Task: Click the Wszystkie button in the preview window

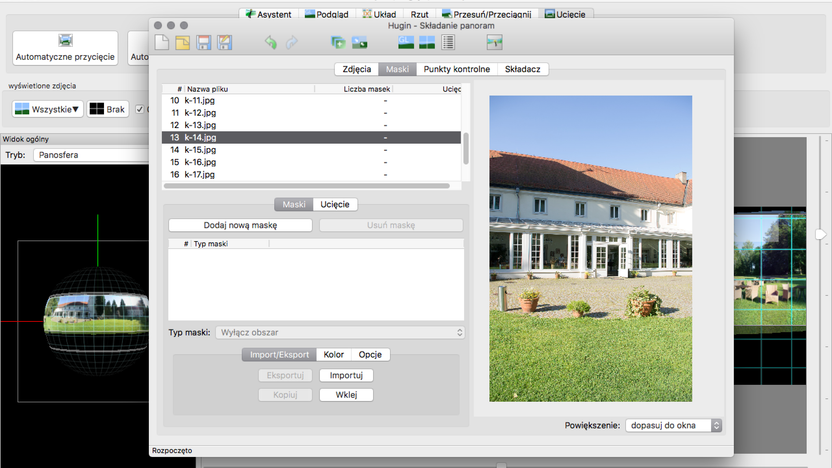Action: pos(48,109)
